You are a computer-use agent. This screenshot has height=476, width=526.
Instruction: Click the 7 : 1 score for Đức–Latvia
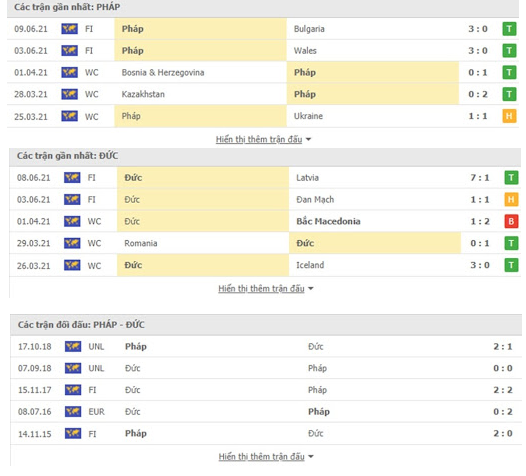pos(480,177)
